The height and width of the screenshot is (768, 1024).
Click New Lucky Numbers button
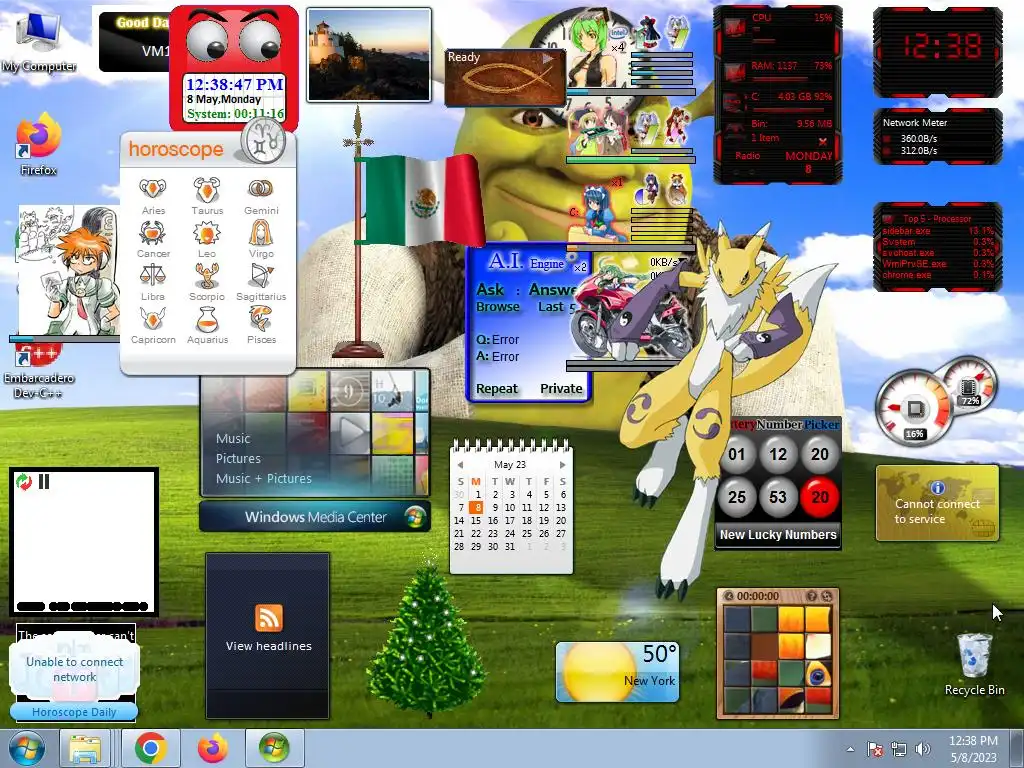click(778, 535)
